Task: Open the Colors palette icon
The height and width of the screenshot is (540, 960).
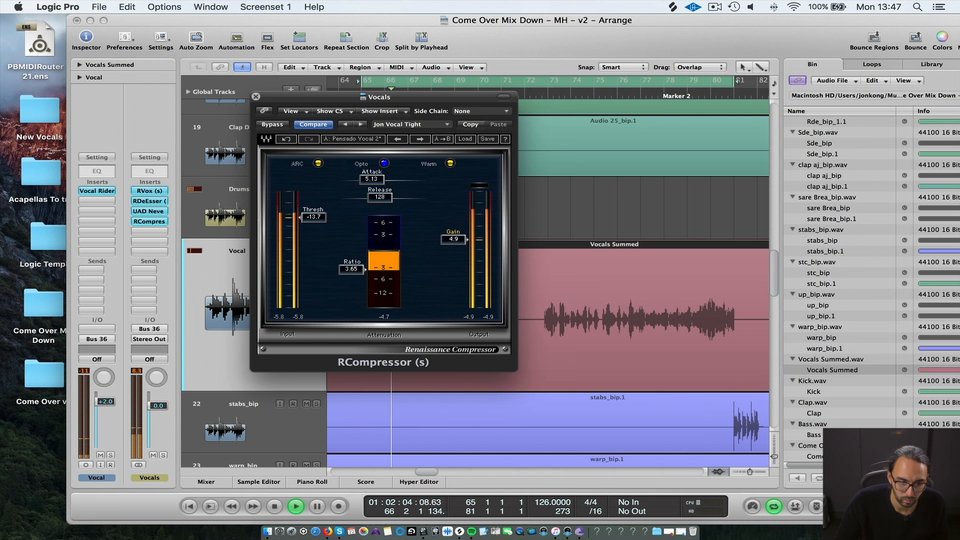Action: (942, 40)
